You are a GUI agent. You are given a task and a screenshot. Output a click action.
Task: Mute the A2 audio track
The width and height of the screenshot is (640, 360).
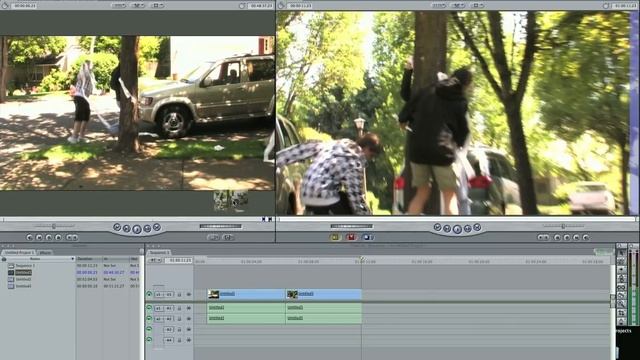pyautogui.click(x=149, y=319)
